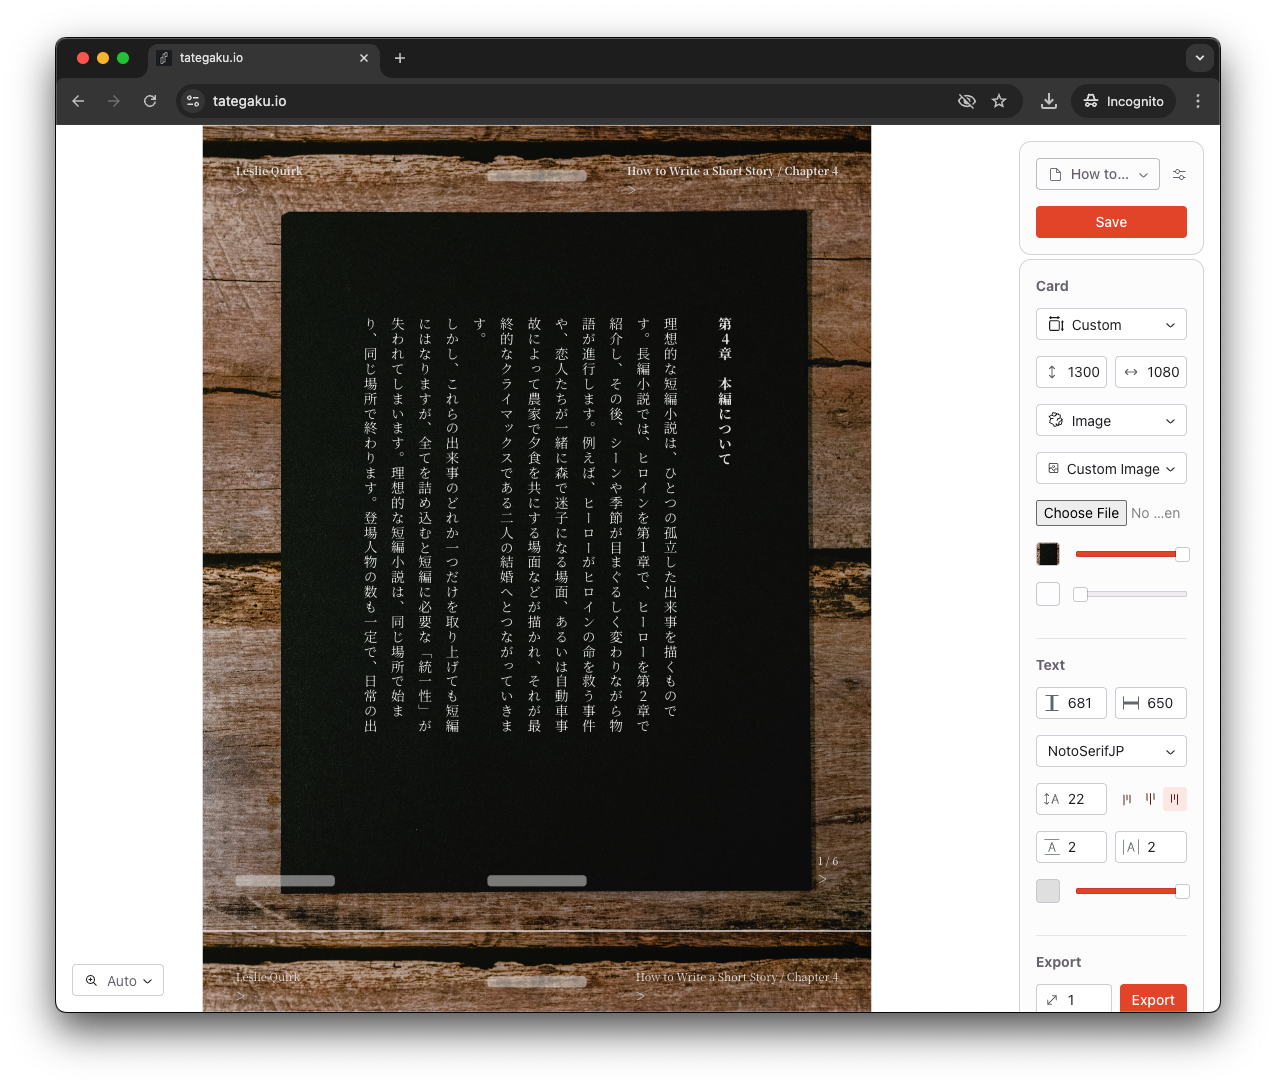The width and height of the screenshot is (1276, 1086).
Task: Open the NotoSerifJP font dropdown
Action: coord(1111,751)
